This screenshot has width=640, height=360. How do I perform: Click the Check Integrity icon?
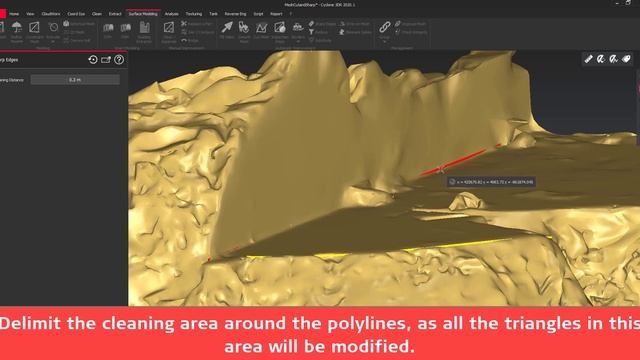pyautogui.click(x=398, y=32)
